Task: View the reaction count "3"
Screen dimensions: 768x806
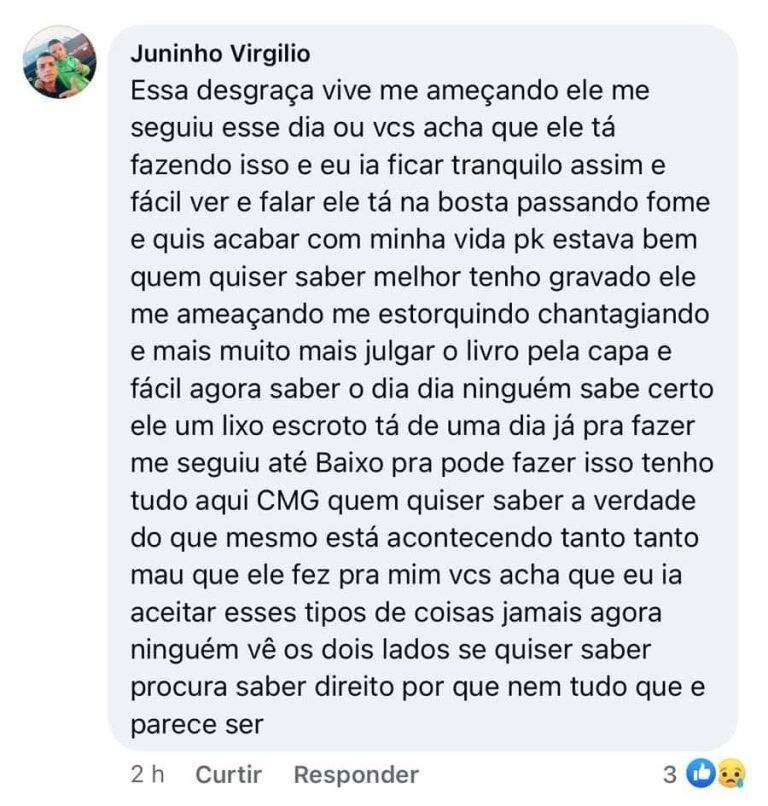Action: click(x=671, y=773)
